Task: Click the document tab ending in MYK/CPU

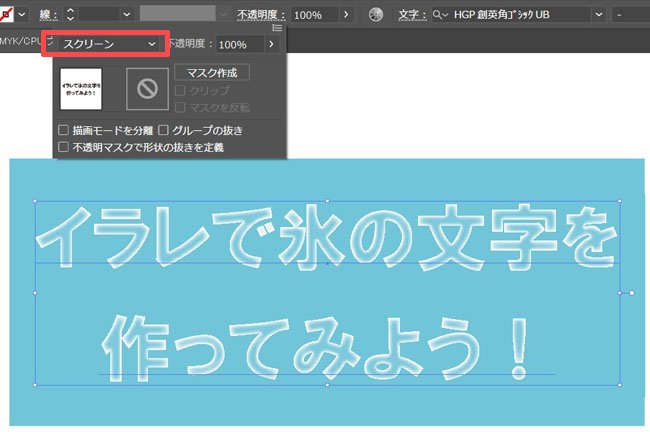Action: click(x=20, y=41)
